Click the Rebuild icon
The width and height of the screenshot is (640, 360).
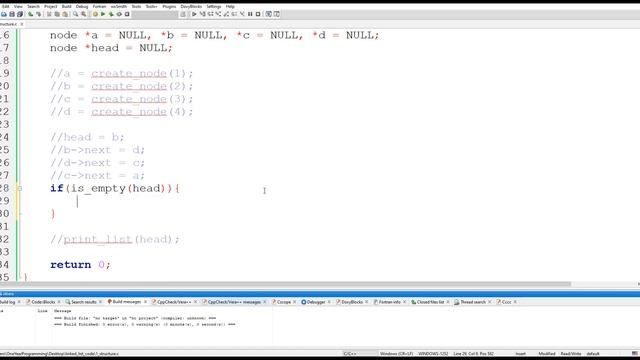click(x=119, y=14)
